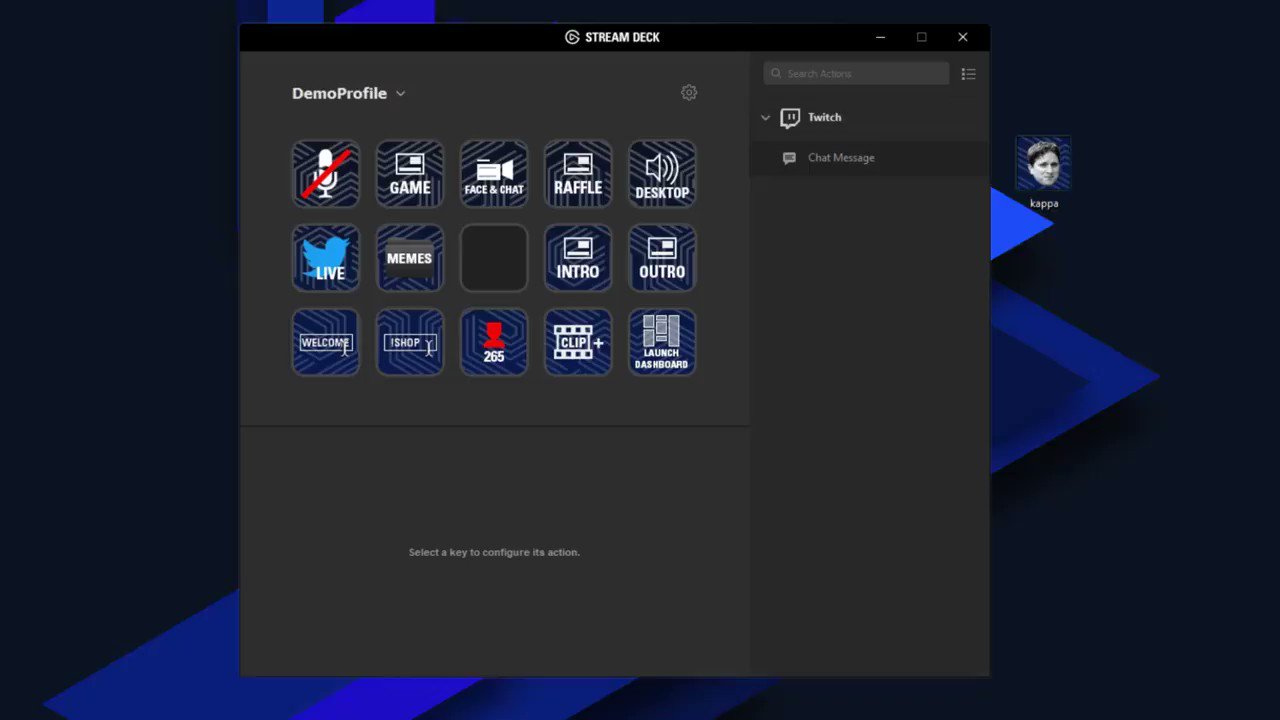The image size is (1280, 720).
Task: Select the FACE & CHAT camera key
Action: click(x=494, y=174)
